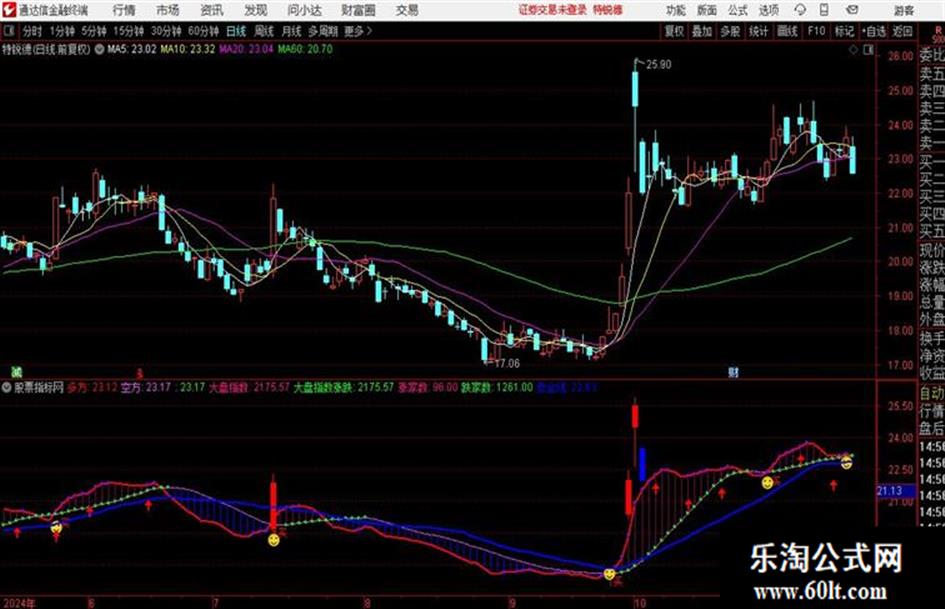This screenshot has width=945, height=609.
Task: Open the 版面 menu
Action: point(706,10)
